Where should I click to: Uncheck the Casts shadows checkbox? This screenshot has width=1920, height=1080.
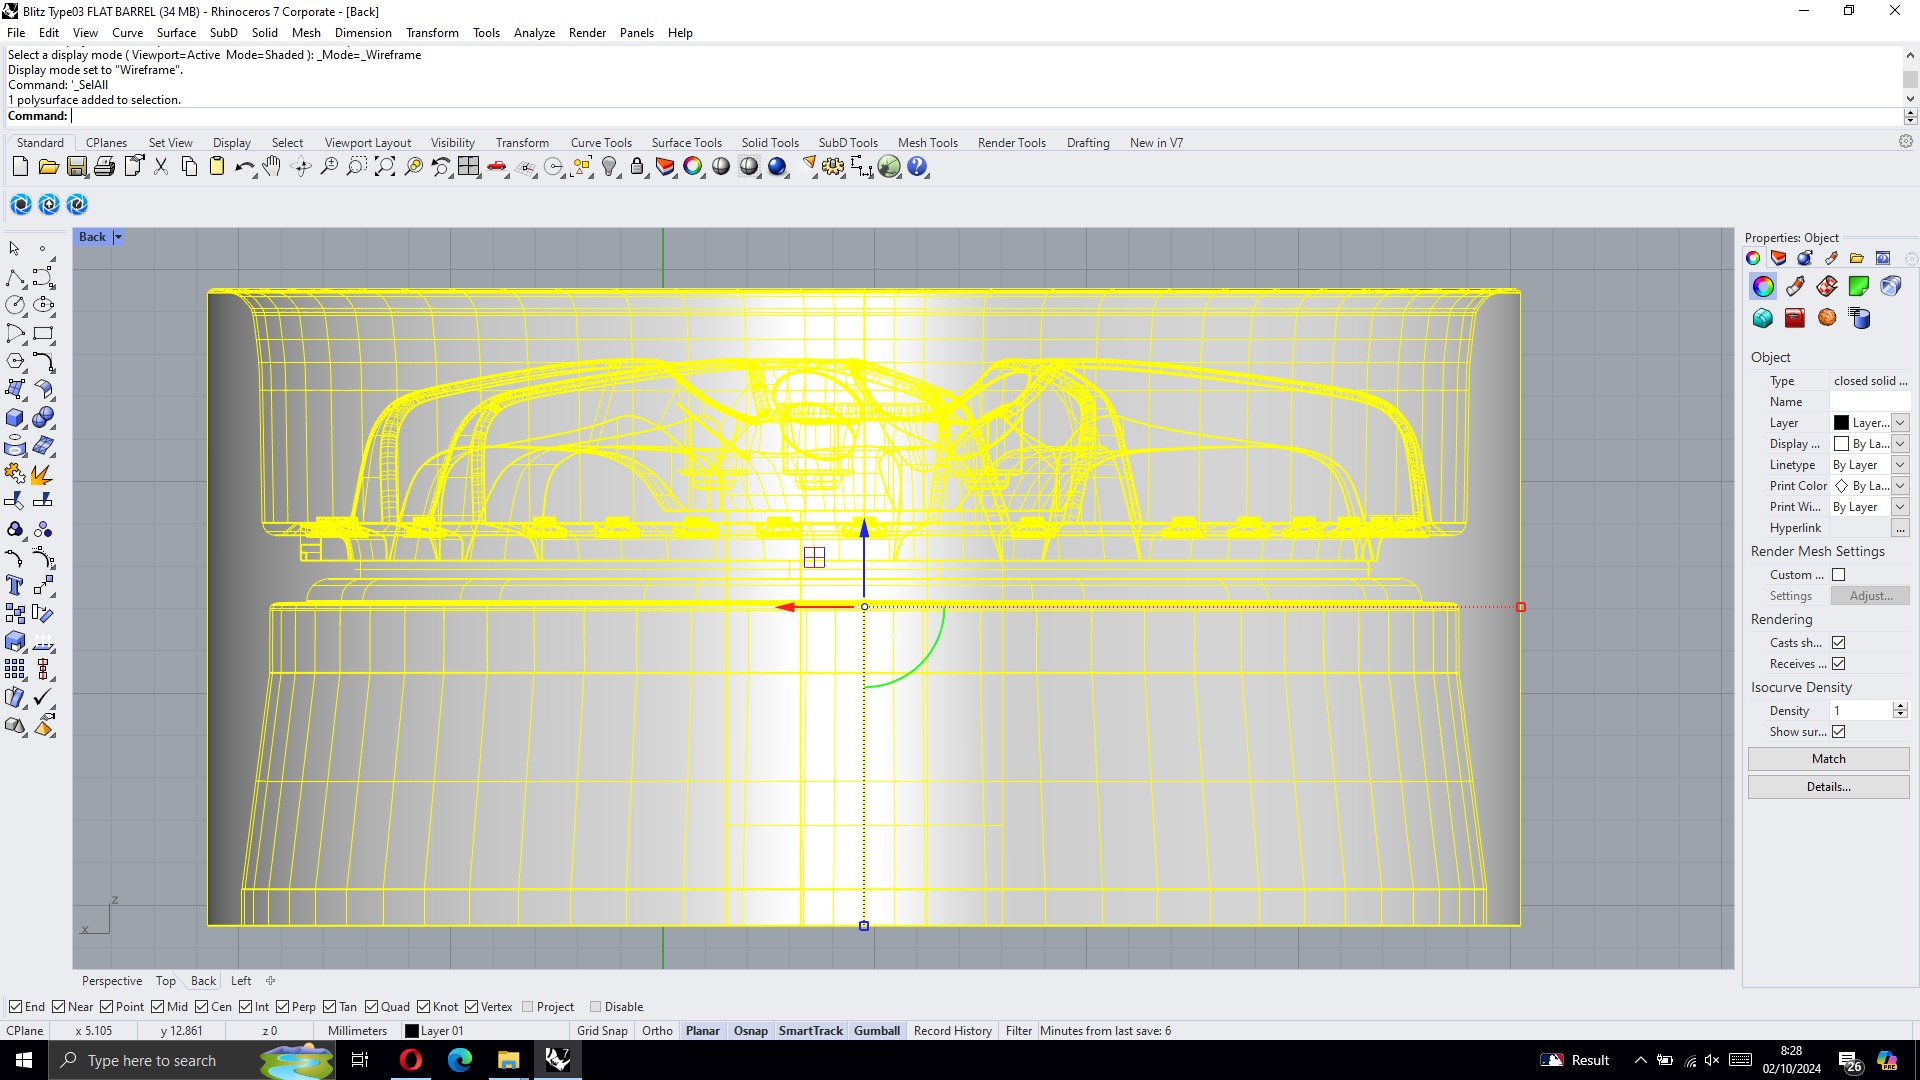1838,643
